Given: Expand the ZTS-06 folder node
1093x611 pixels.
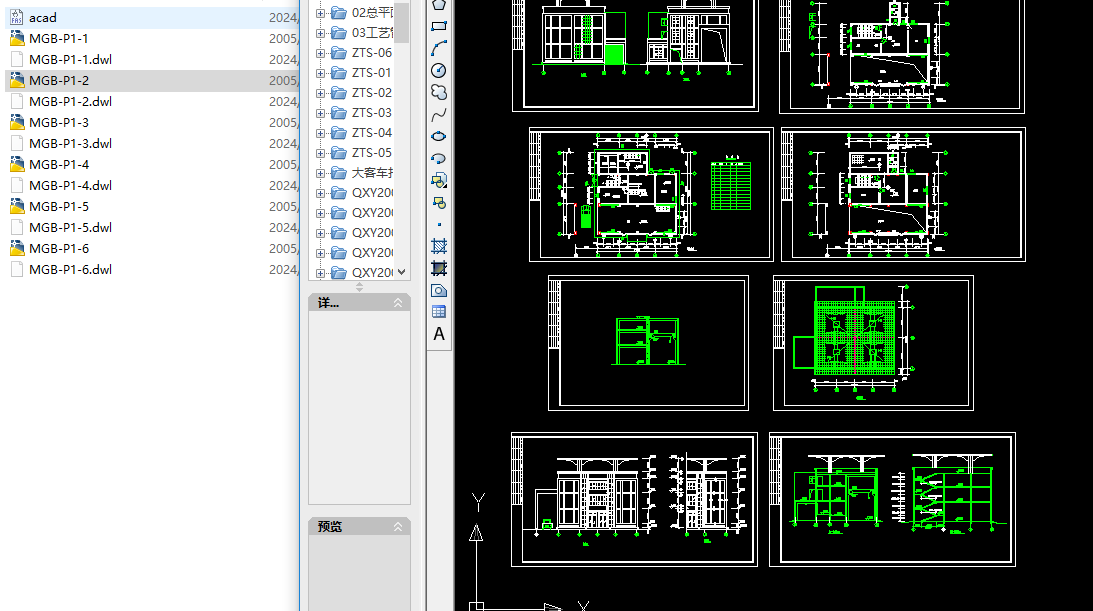Looking at the screenshot, I should point(320,53).
